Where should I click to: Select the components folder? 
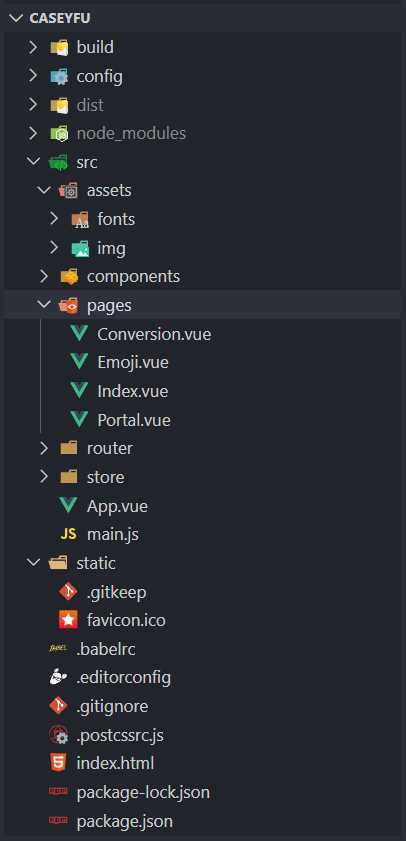[133, 277]
